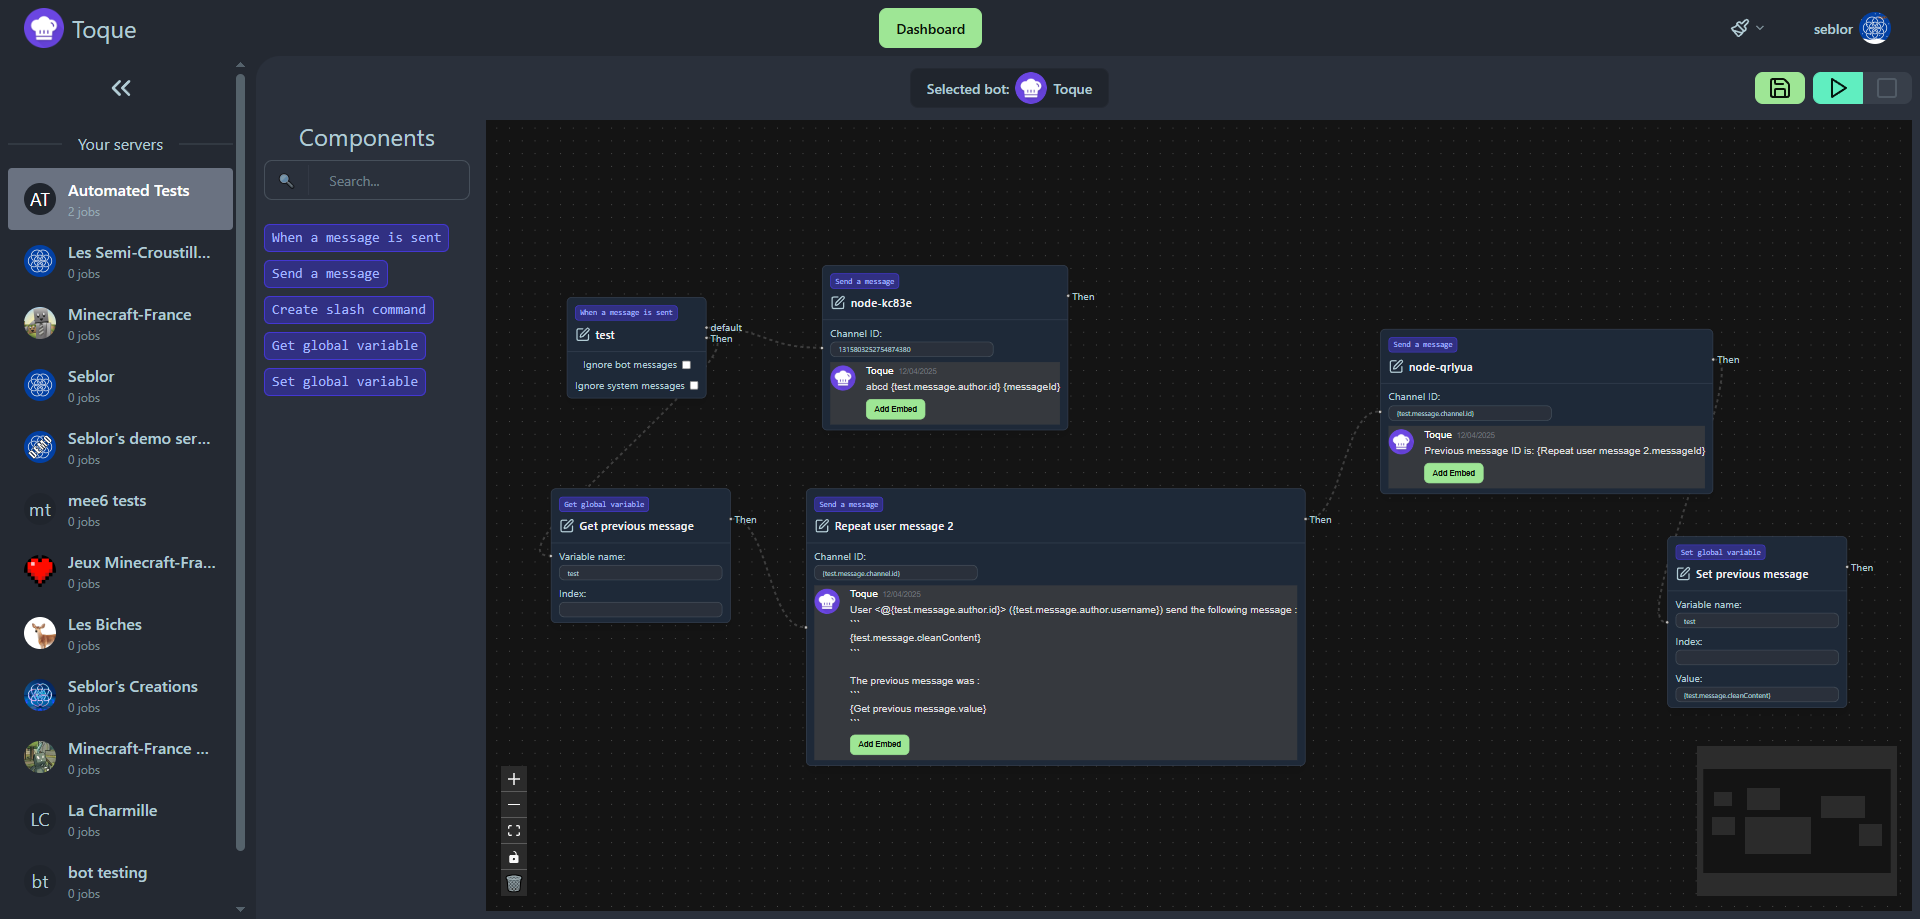This screenshot has width=1920, height=919.
Task: Pick the 'Get global variable' component
Action: coord(344,346)
